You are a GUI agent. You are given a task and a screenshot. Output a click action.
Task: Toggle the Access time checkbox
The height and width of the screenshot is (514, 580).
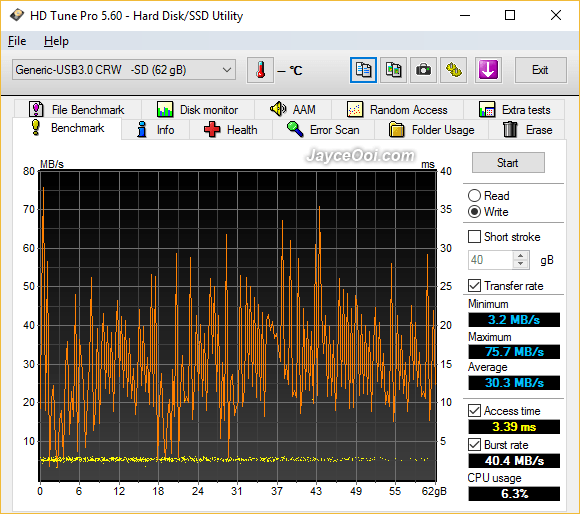[x=474, y=411]
